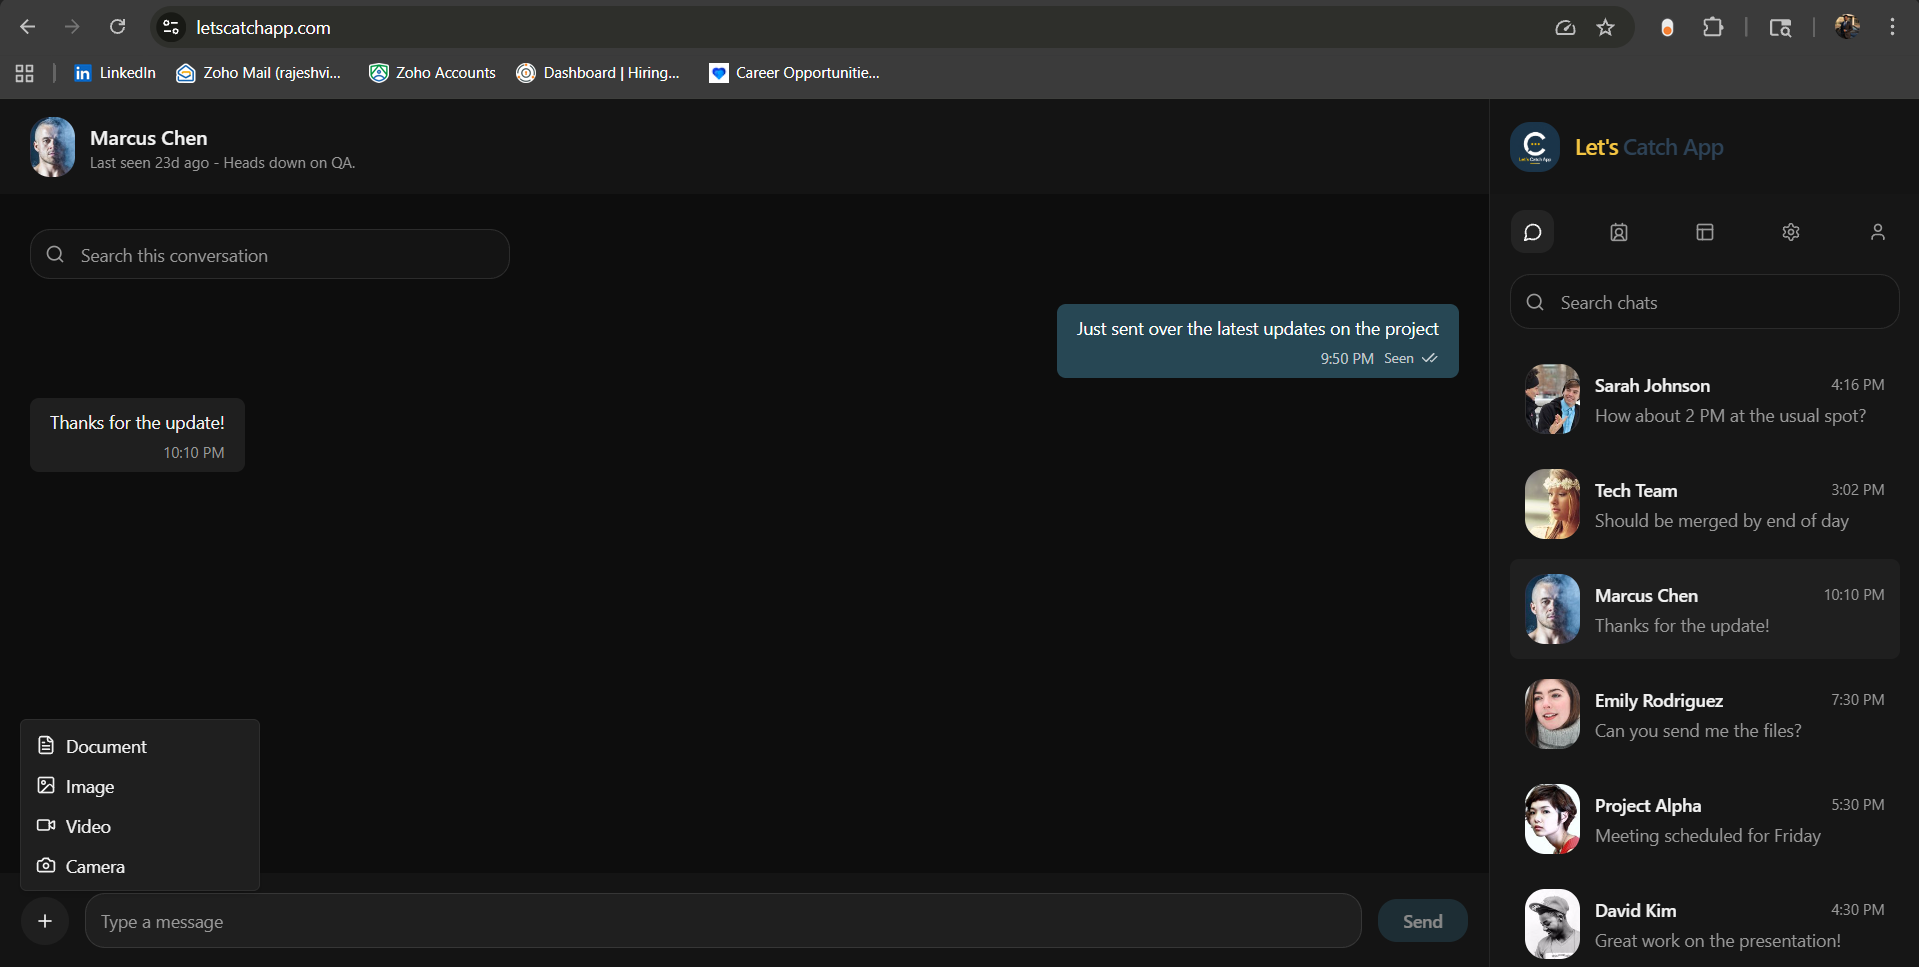The width and height of the screenshot is (1919, 967).
Task: Click the search icon in Search chats
Action: point(1535,302)
